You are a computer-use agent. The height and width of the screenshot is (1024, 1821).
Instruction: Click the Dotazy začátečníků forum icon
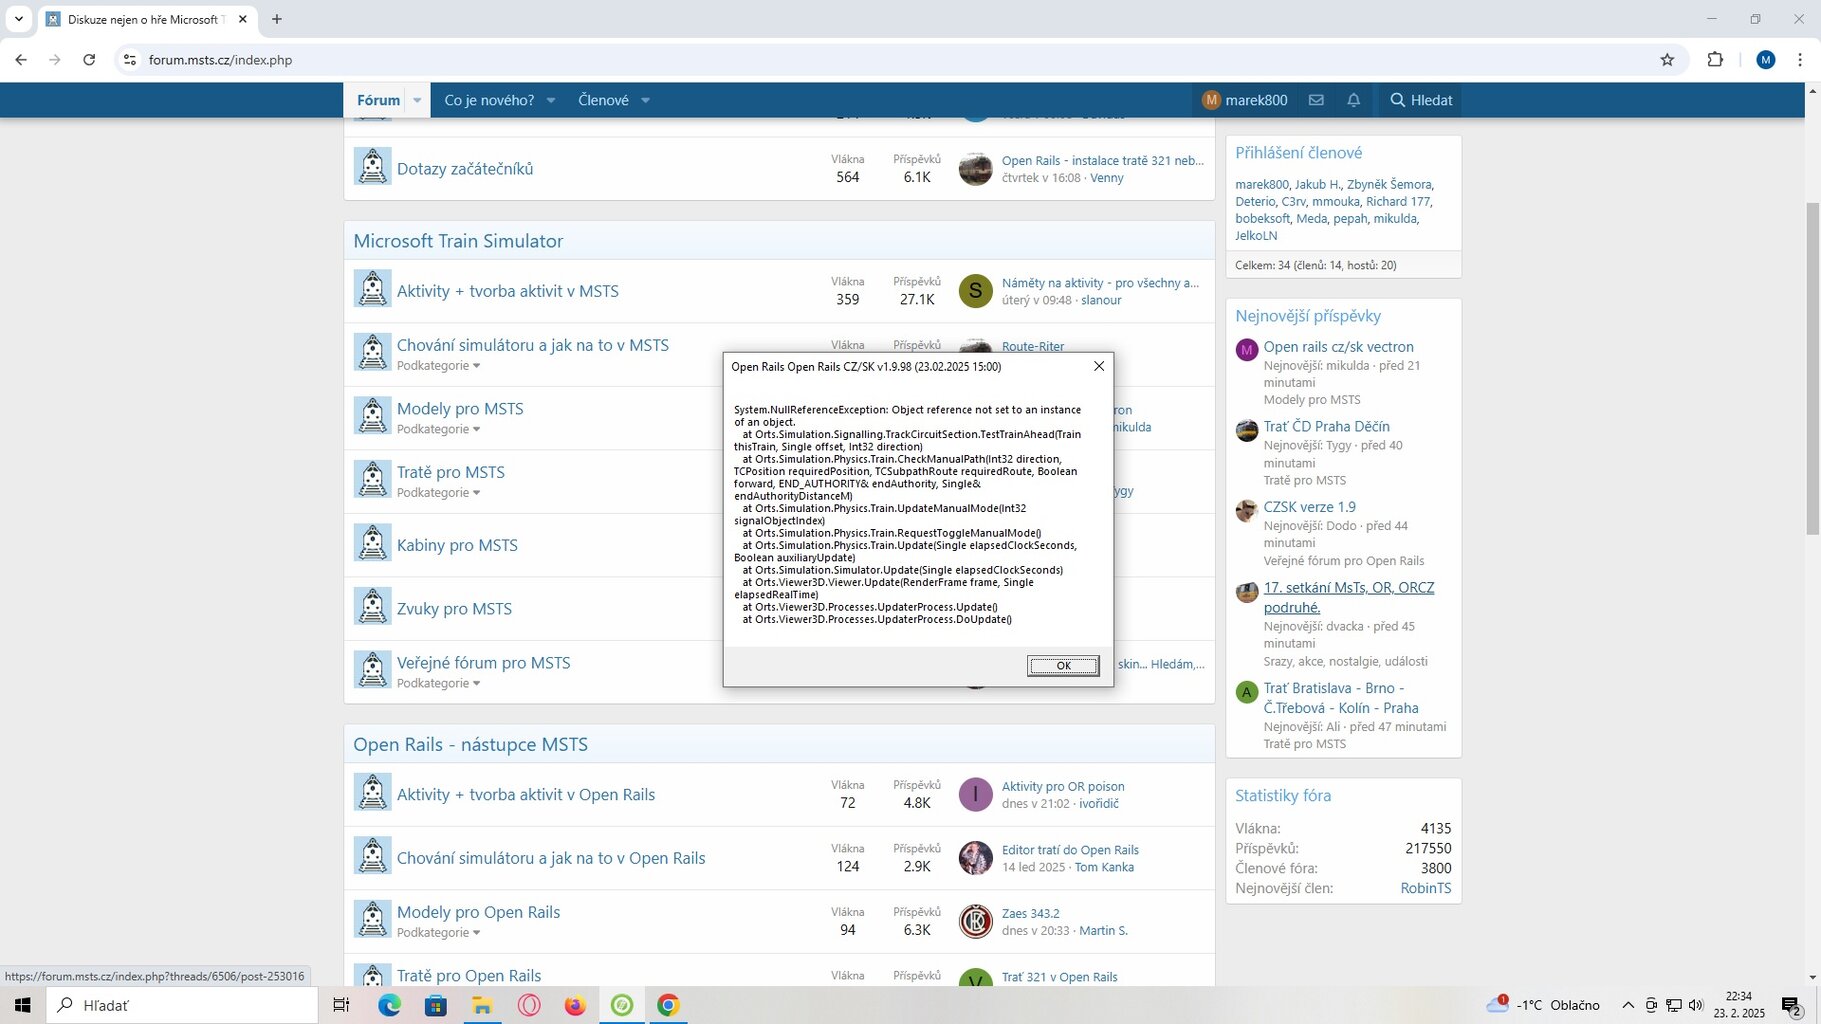click(x=372, y=167)
